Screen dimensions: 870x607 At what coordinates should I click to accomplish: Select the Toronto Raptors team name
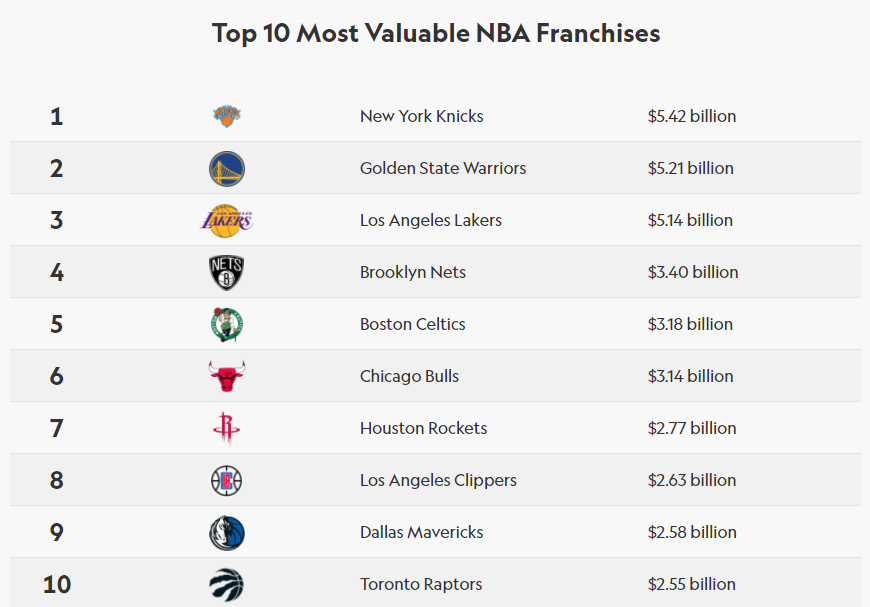[x=421, y=584]
